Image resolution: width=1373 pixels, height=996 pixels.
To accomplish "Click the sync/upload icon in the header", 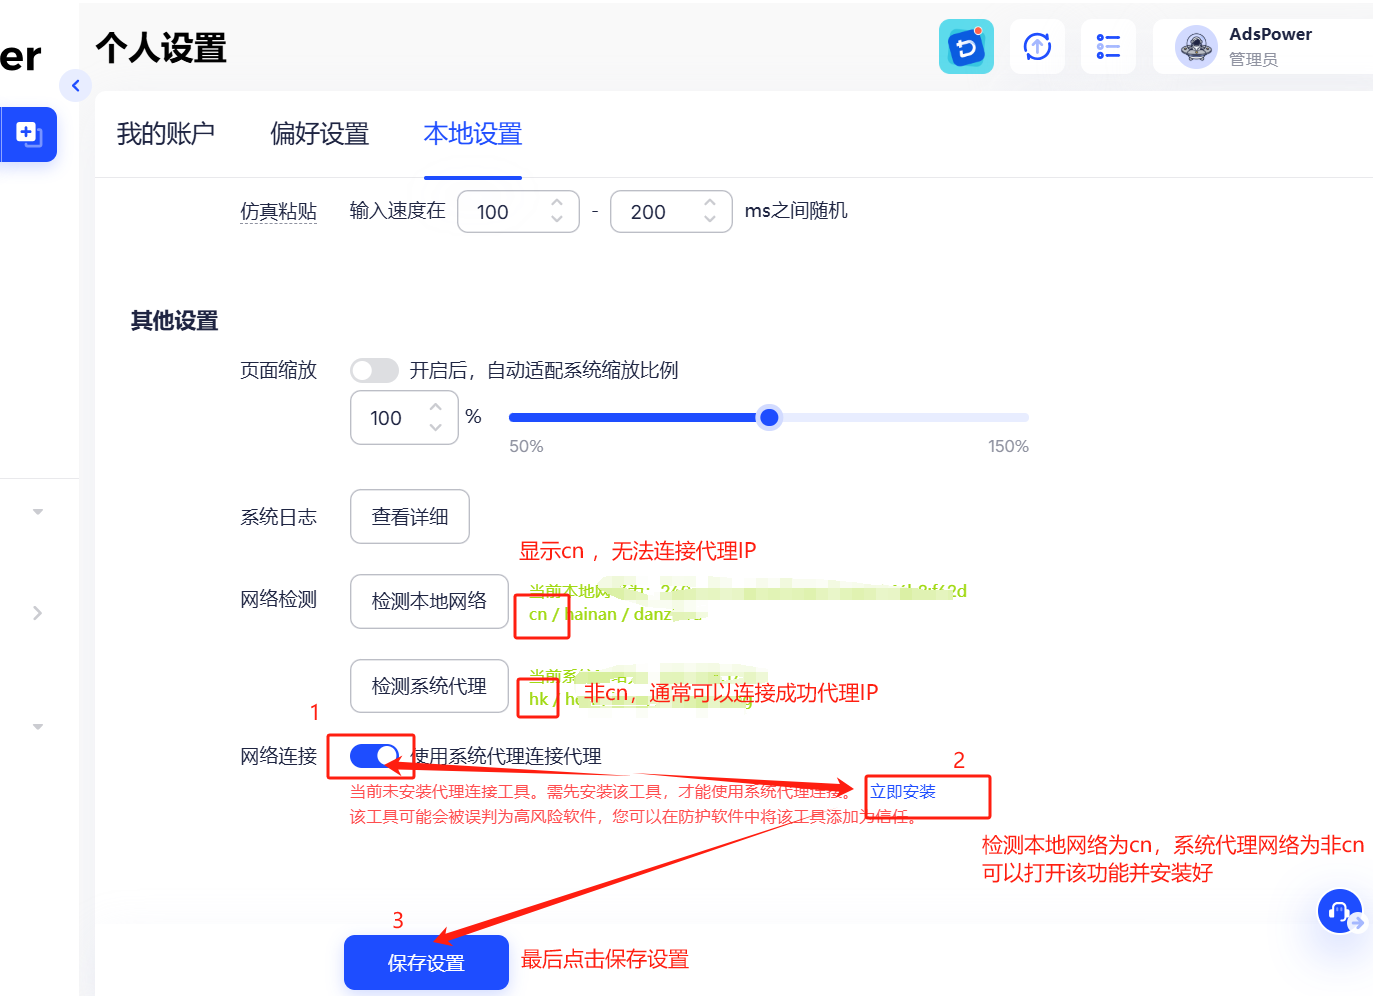I will [1037, 46].
